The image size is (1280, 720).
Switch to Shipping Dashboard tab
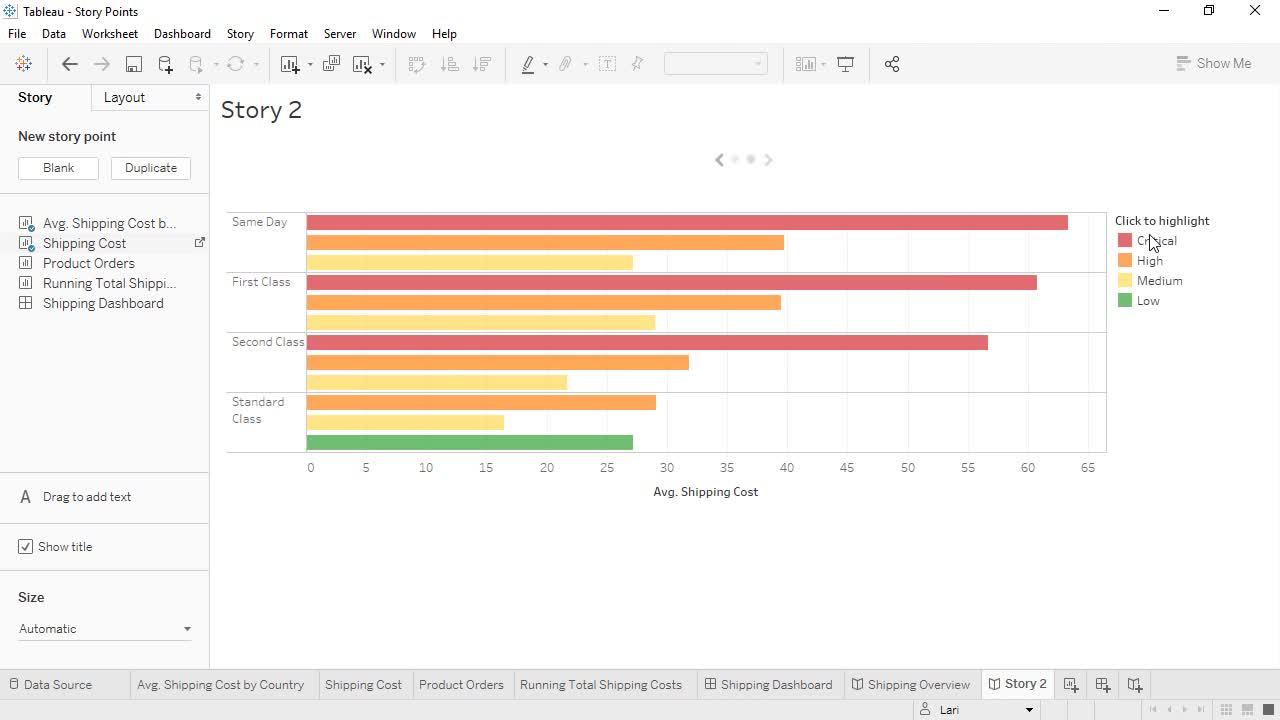[x=768, y=685]
